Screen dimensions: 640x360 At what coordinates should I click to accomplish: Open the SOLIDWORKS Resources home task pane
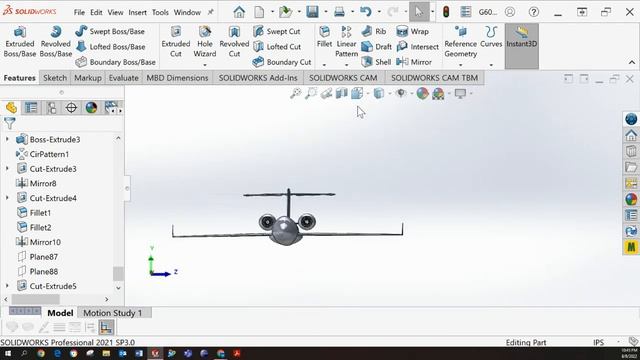click(x=631, y=135)
